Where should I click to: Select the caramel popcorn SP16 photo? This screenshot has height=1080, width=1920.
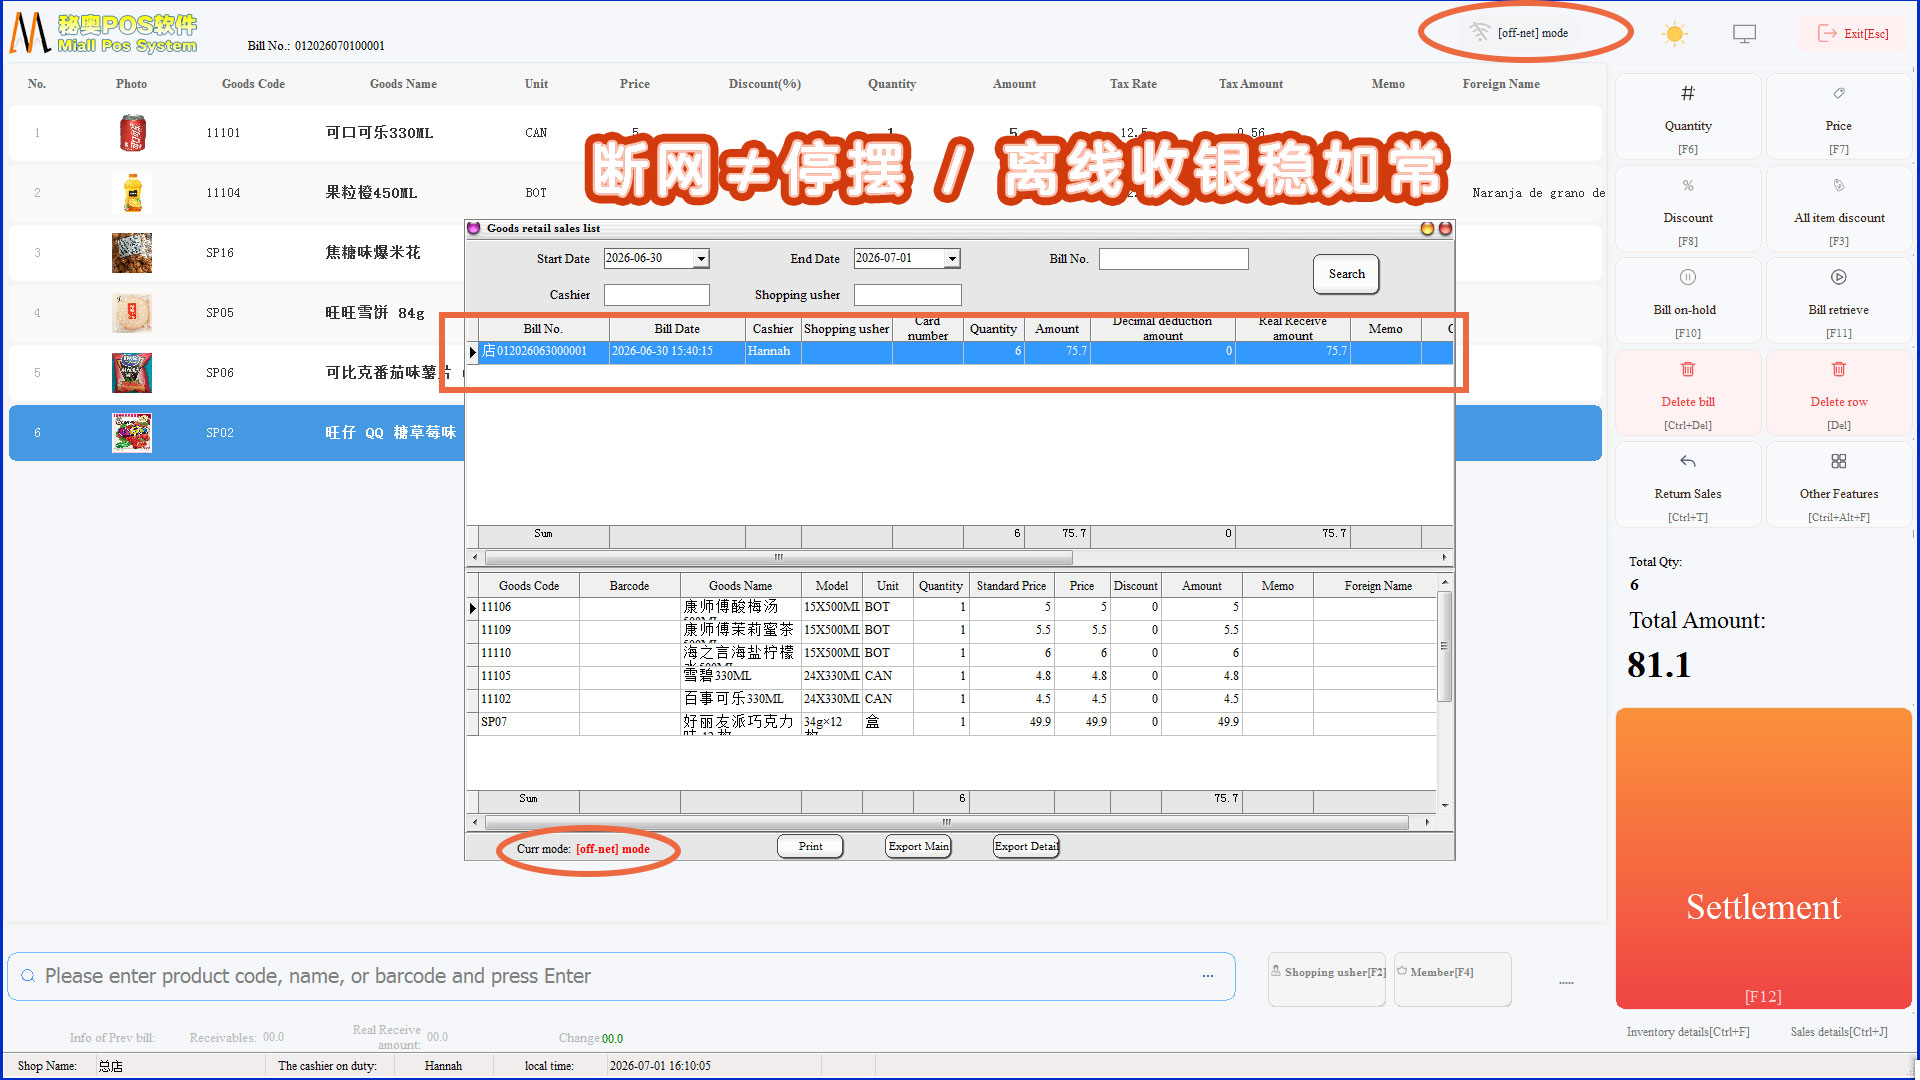pyautogui.click(x=132, y=253)
